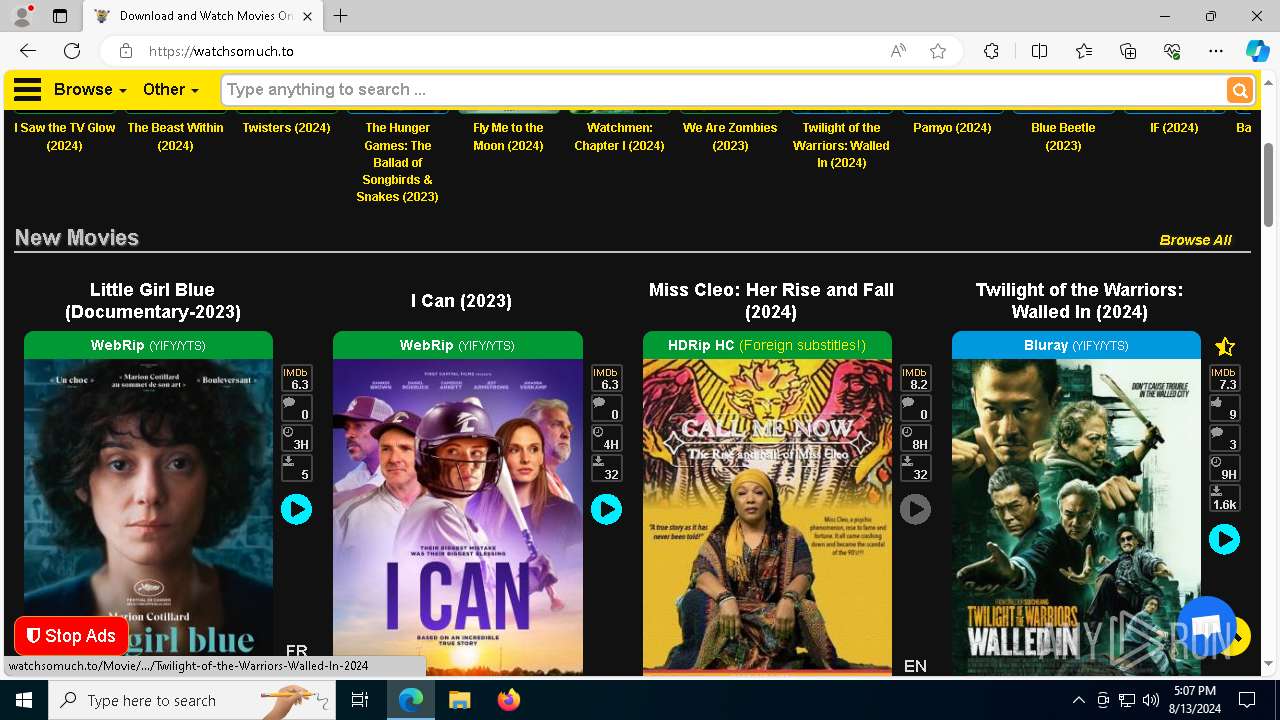This screenshot has width=1280, height=720.
Task: Click the search input field
Action: point(723,90)
